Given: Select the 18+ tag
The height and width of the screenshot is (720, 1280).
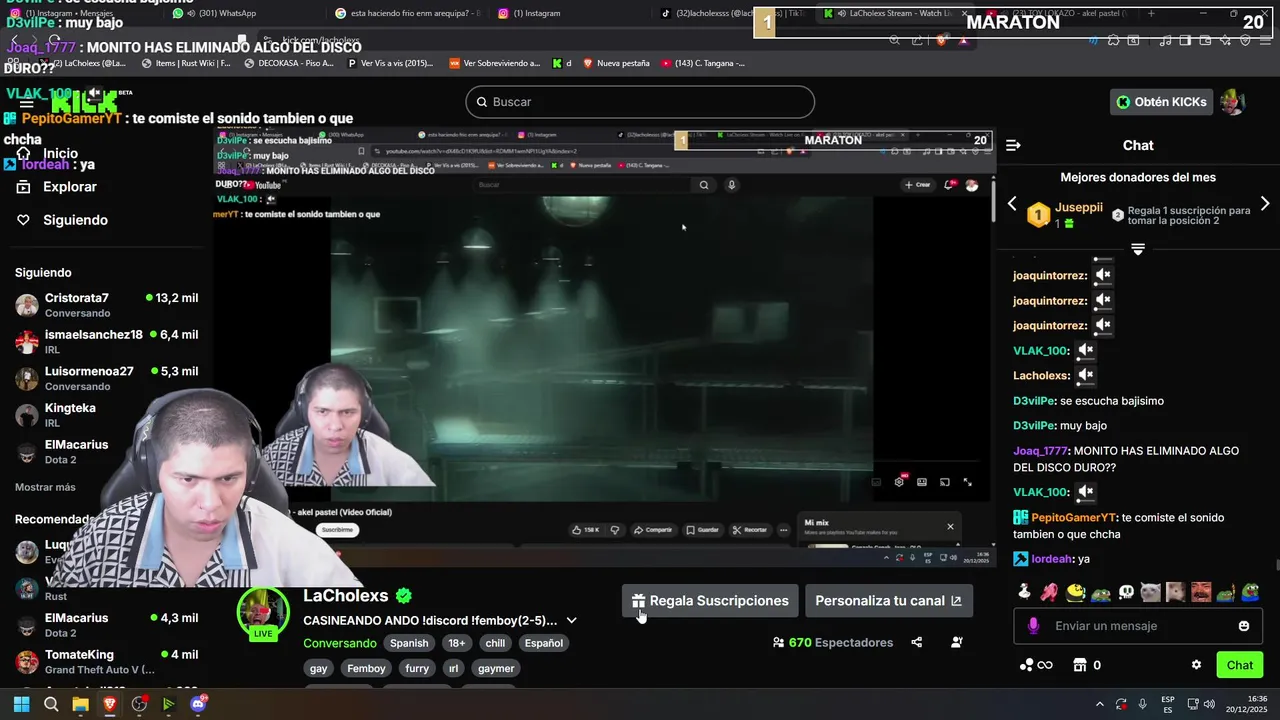Looking at the screenshot, I should coord(457,643).
